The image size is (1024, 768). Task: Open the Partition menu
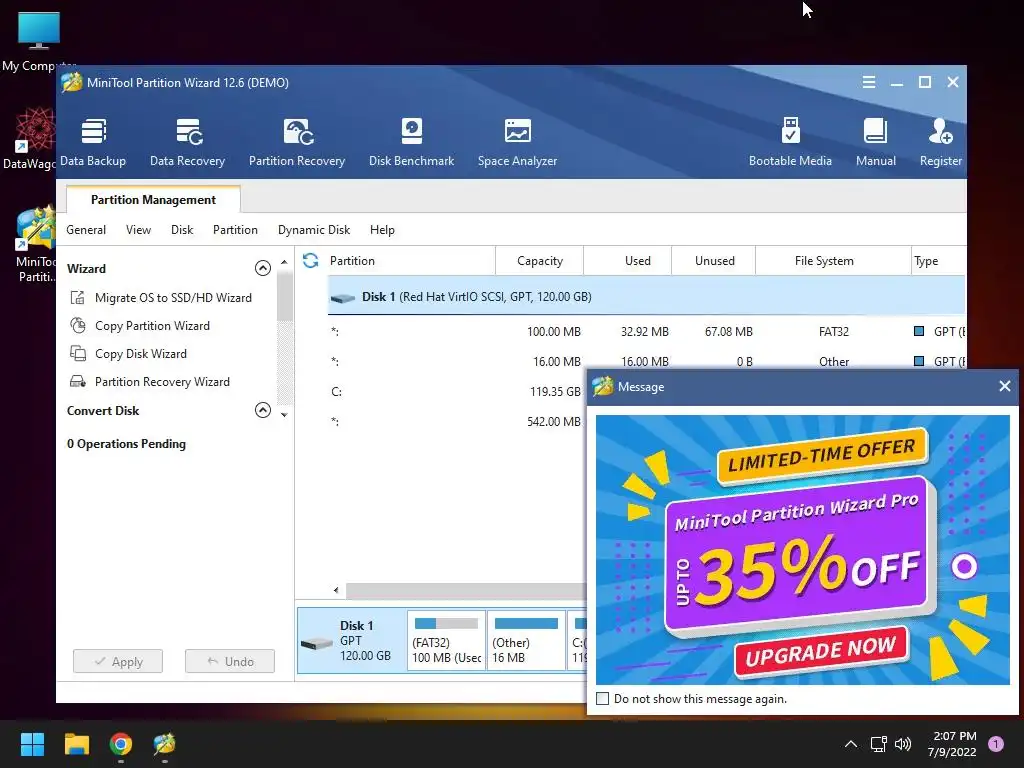[235, 230]
